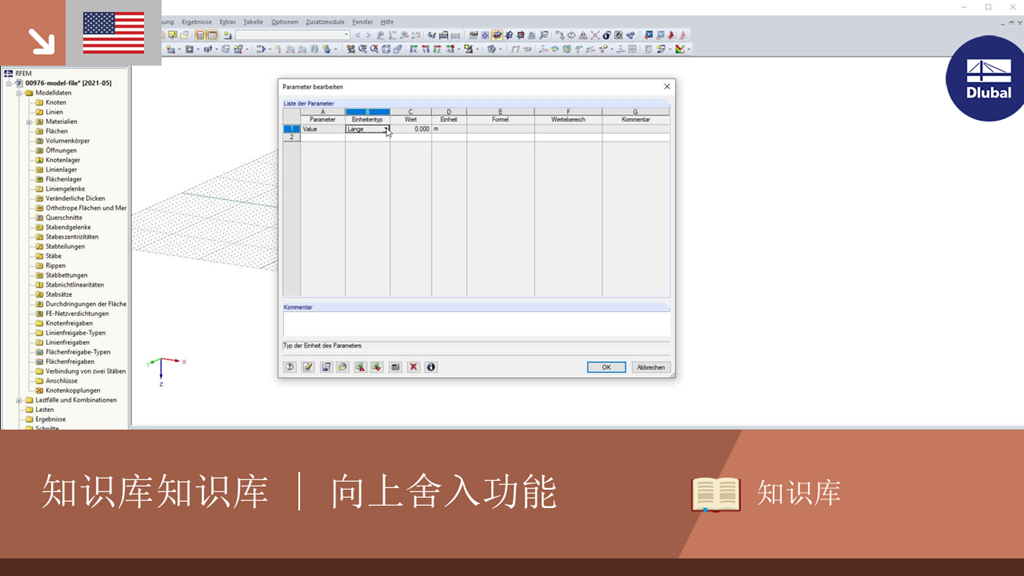Image resolution: width=1024 pixels, height=576 pixels.
Task: Click the Excel import icon in dialog toolbar
Action: click(376, 367)
